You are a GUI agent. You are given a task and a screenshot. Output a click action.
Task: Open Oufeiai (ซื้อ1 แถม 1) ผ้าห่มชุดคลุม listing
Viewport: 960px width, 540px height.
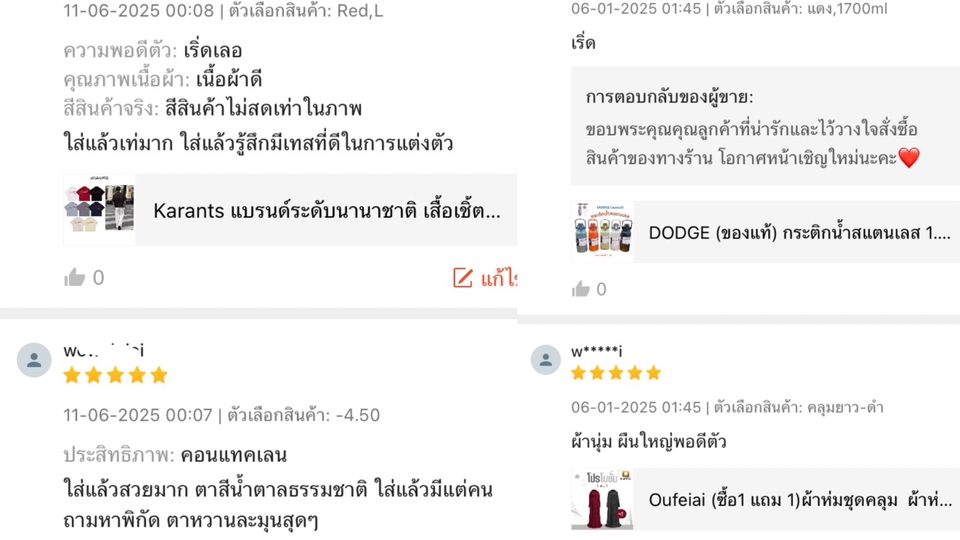coord(800,500)
